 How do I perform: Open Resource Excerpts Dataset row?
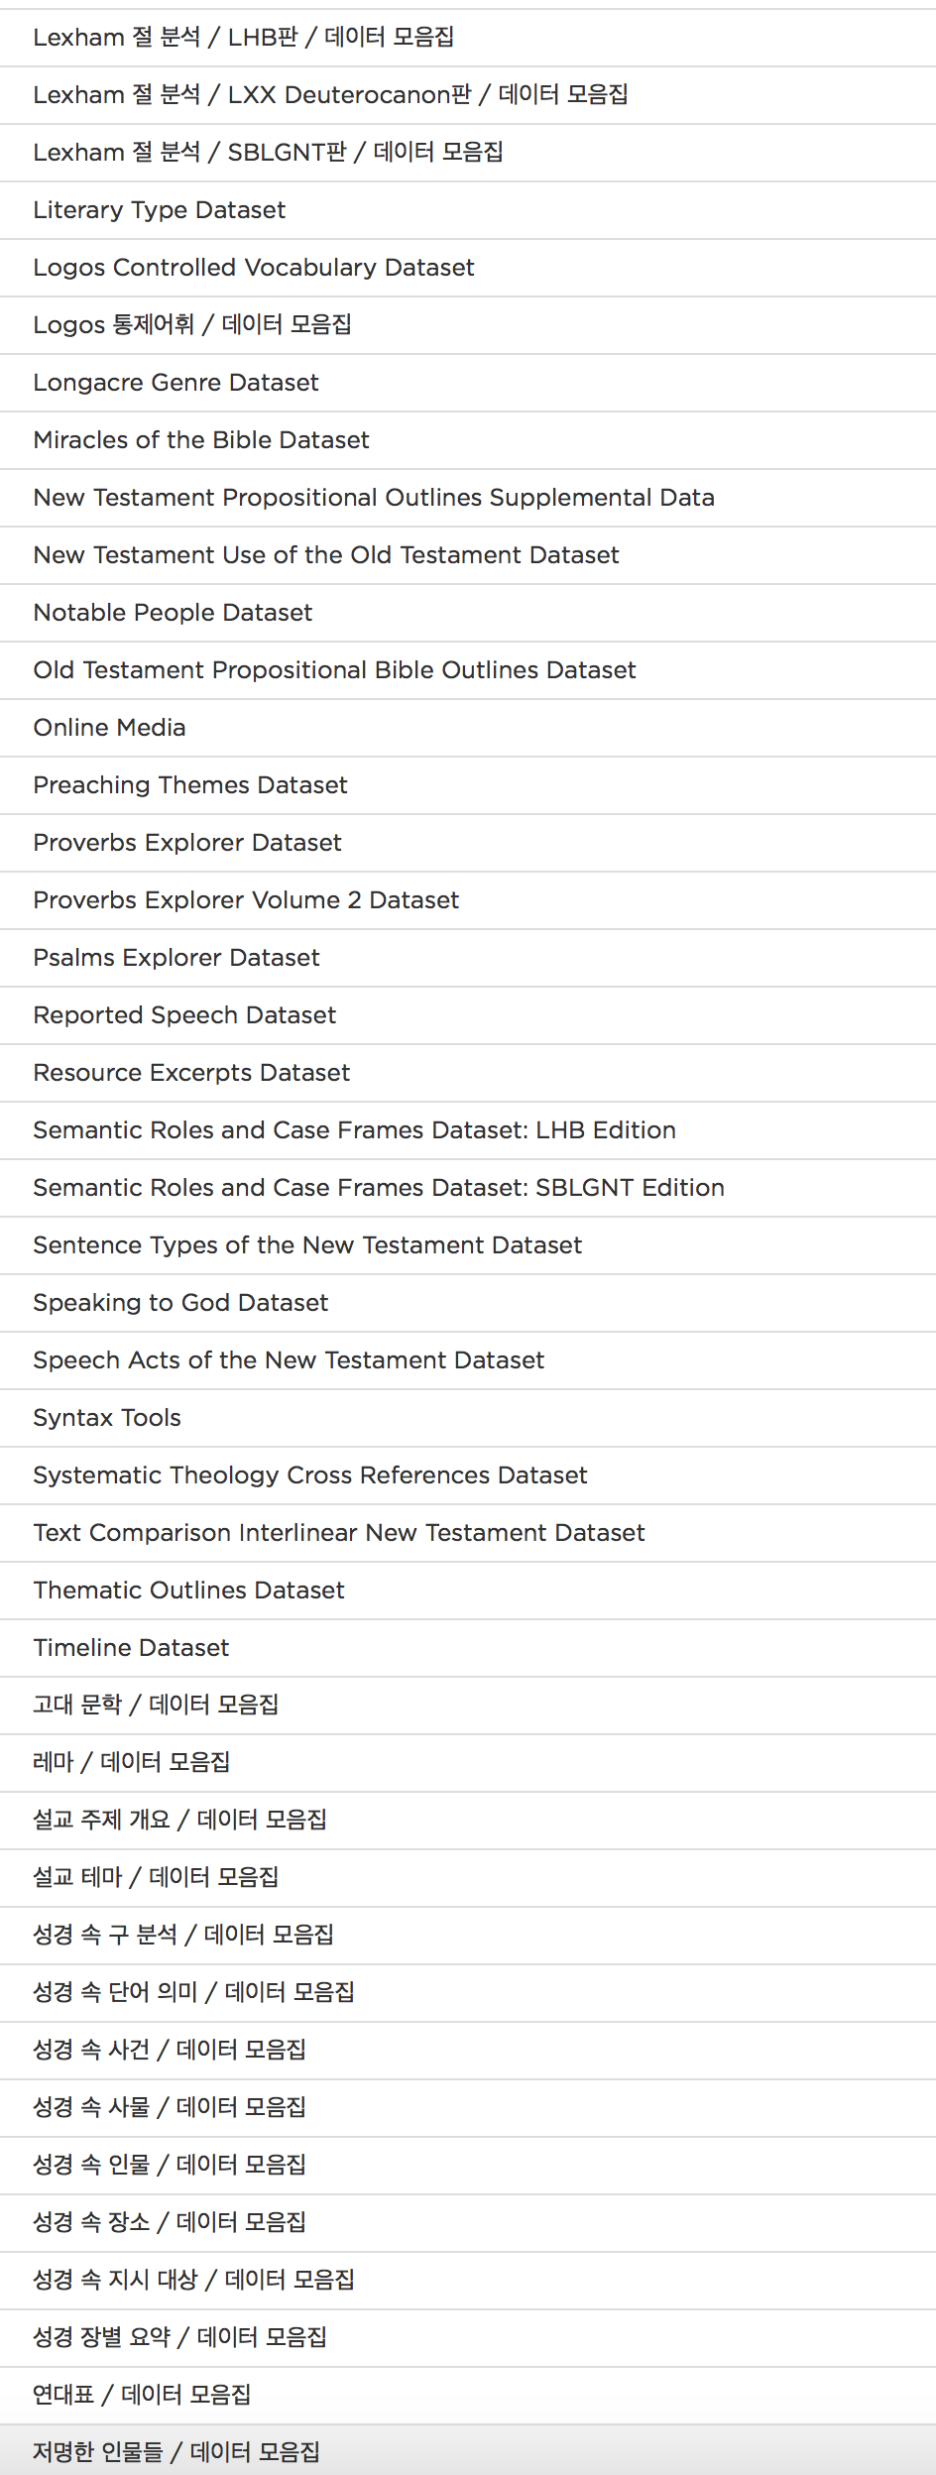(468, 1073)
